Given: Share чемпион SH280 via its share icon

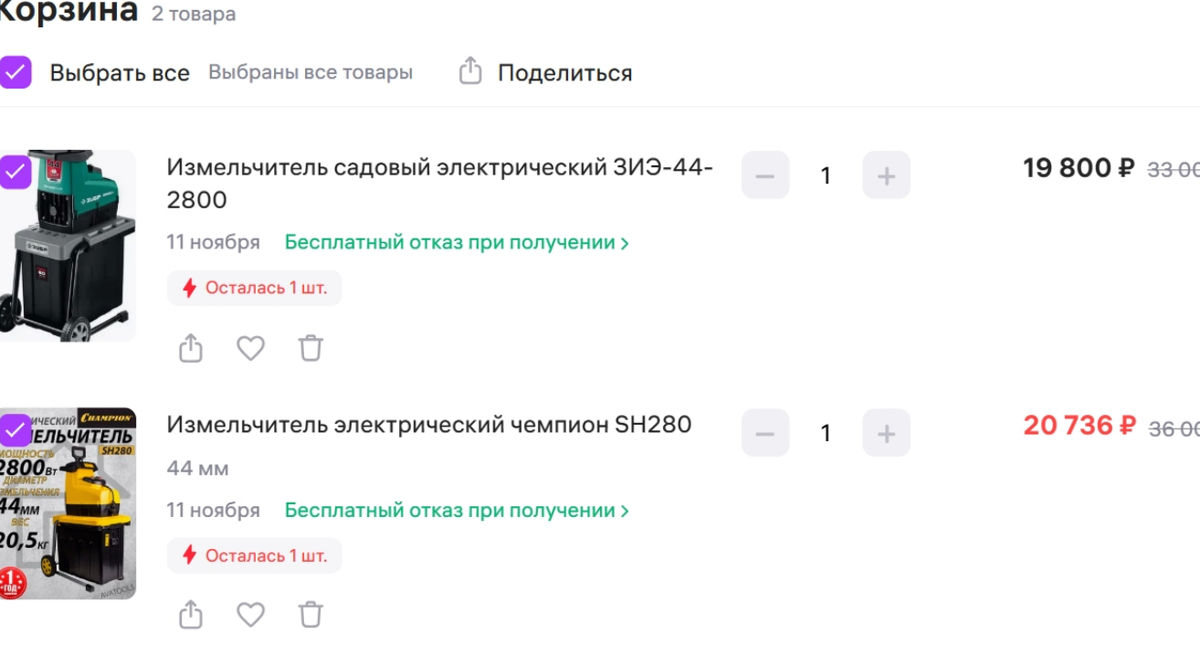Looking at the screenshot, I should [x=190, y=614].
